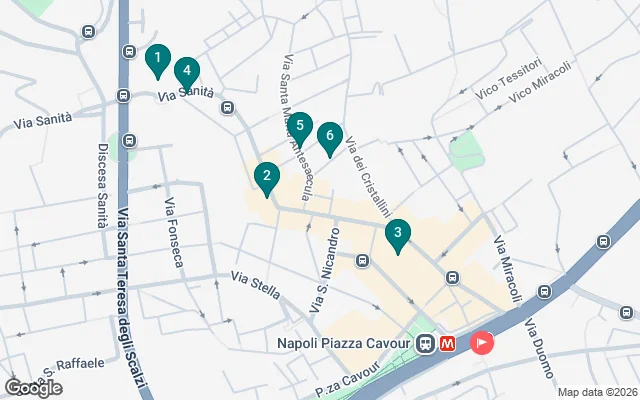
Task: Click bus stop left of Via Miracoli
Action: [452, 278]
